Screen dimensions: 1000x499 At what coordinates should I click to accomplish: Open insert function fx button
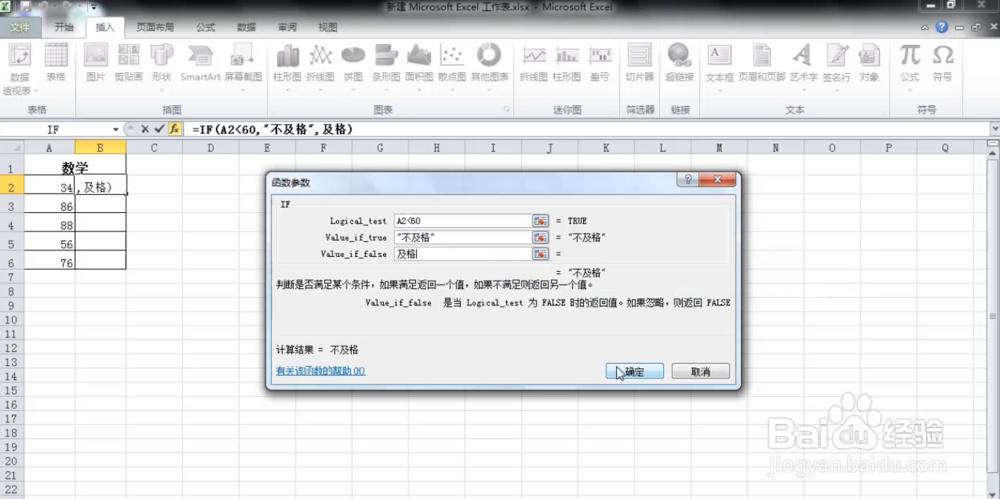[174, 129]
